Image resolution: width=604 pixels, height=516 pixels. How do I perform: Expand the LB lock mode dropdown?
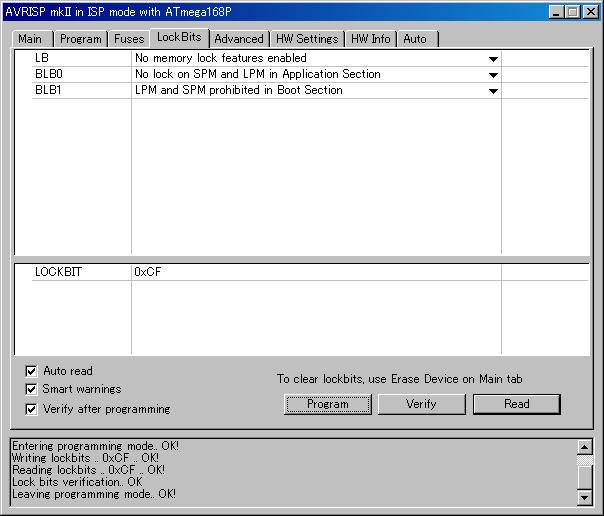pos(493,59)
